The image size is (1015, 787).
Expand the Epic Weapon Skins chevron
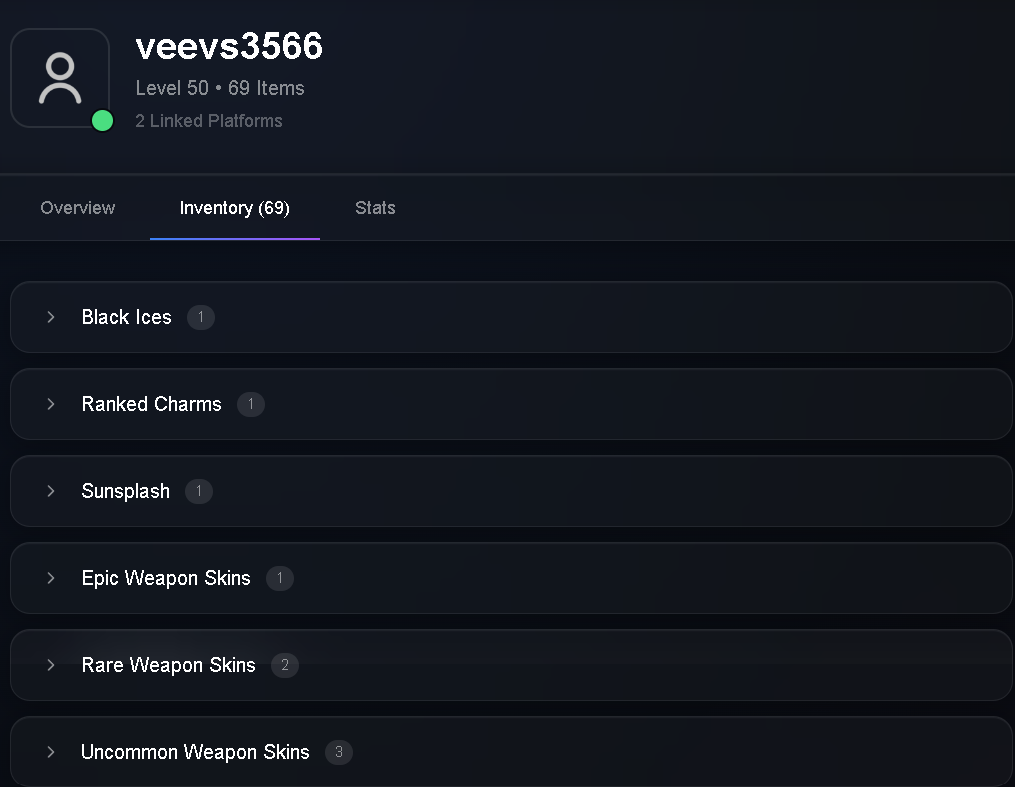[50, 578]
